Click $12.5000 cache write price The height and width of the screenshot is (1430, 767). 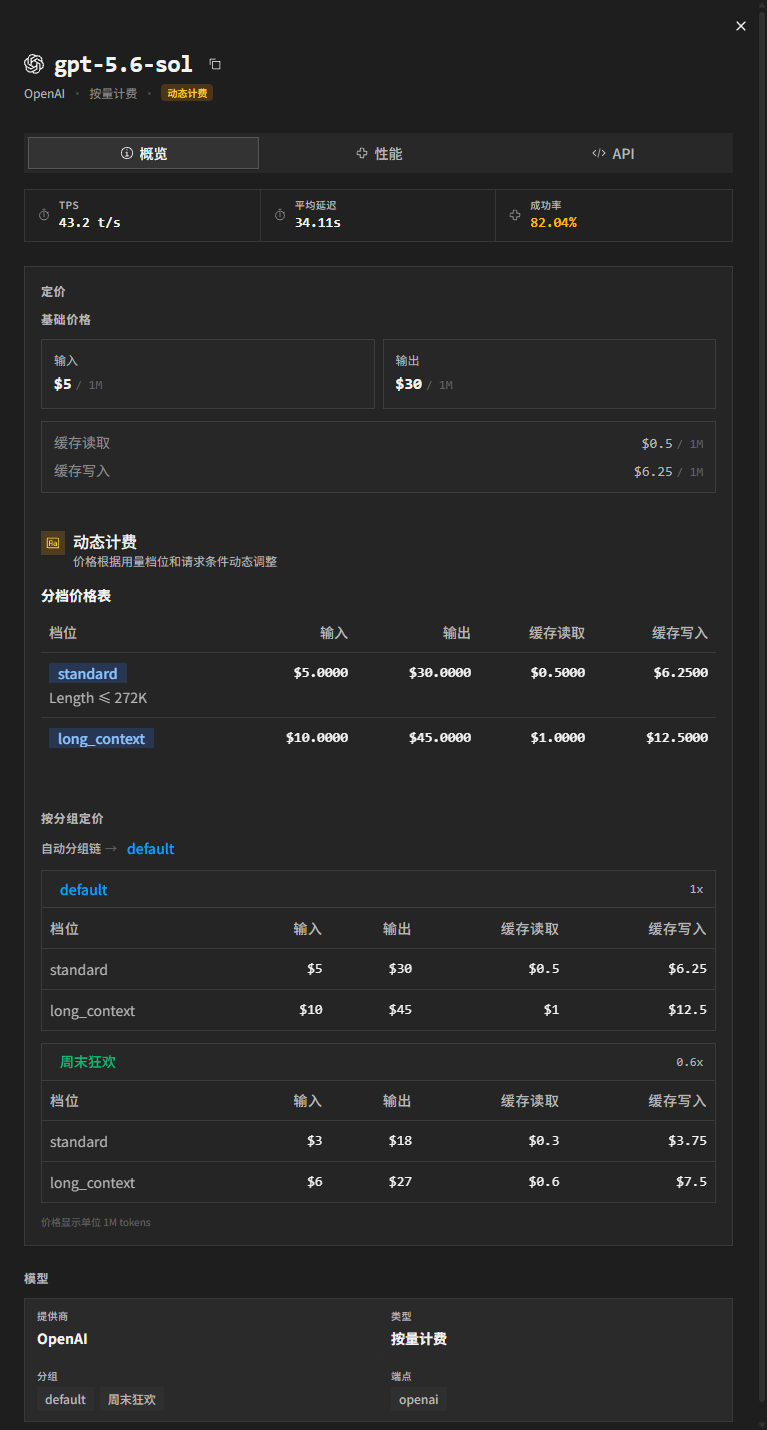point(677,738)
